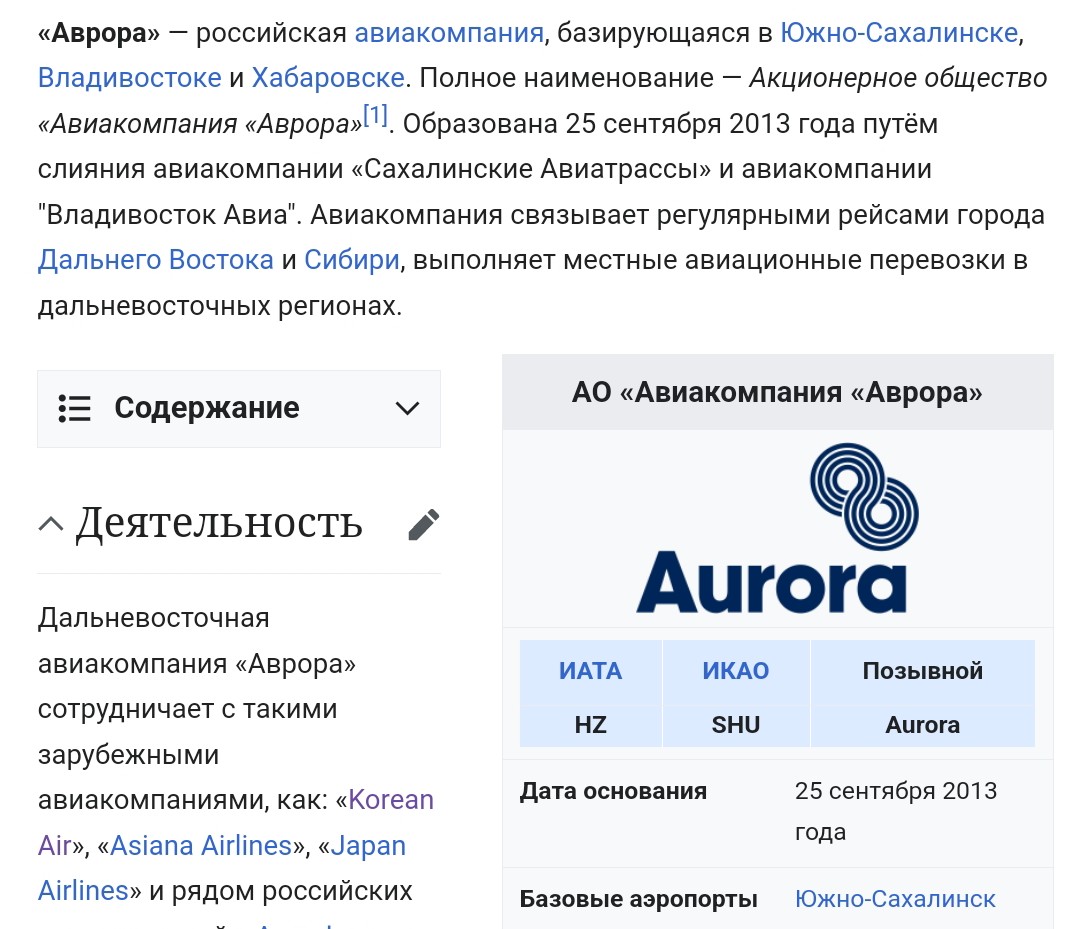Open Южно-Сахалинск link in infobox
The width and height of the screenshot is (1081, 929).
pyautogui.click(x=895, y=899)
